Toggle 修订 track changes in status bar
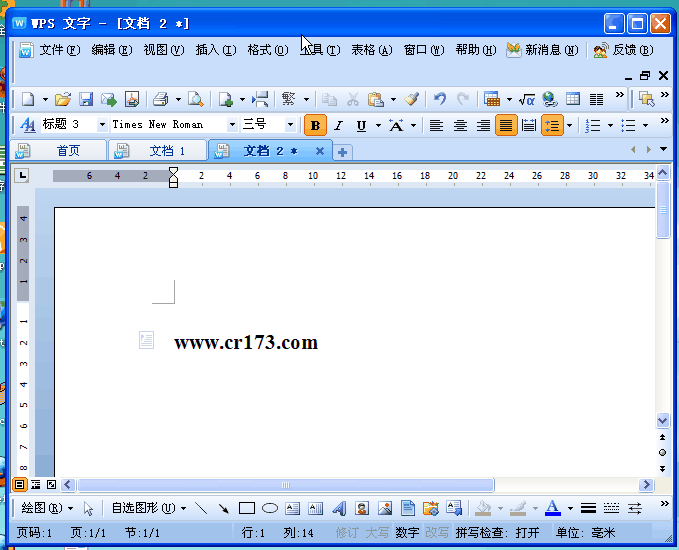 347,532
